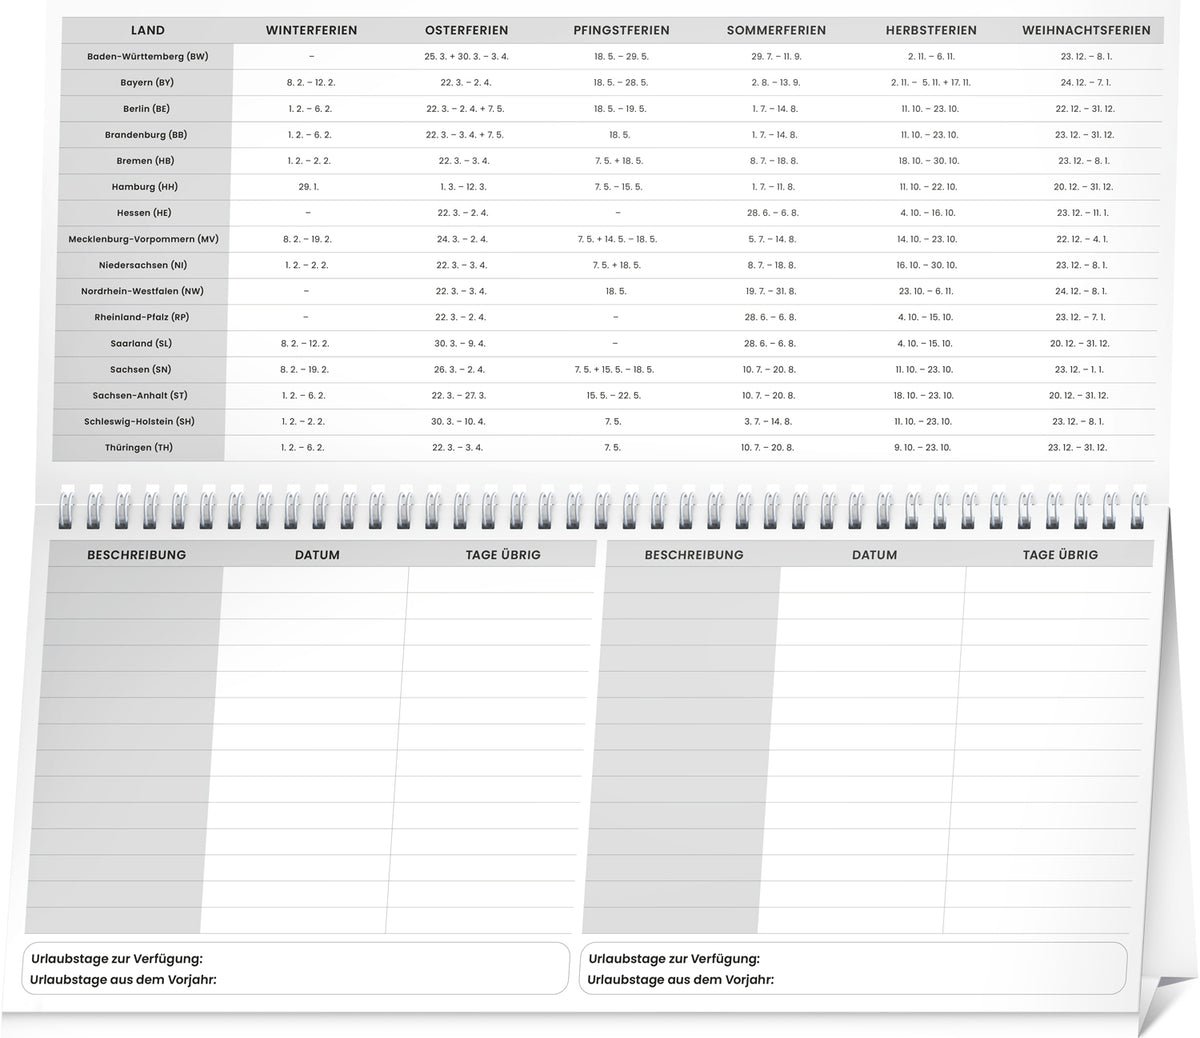
Task: Click the WEIHNACHTSFERIEN column header
Action: [x=1086, y=31]
